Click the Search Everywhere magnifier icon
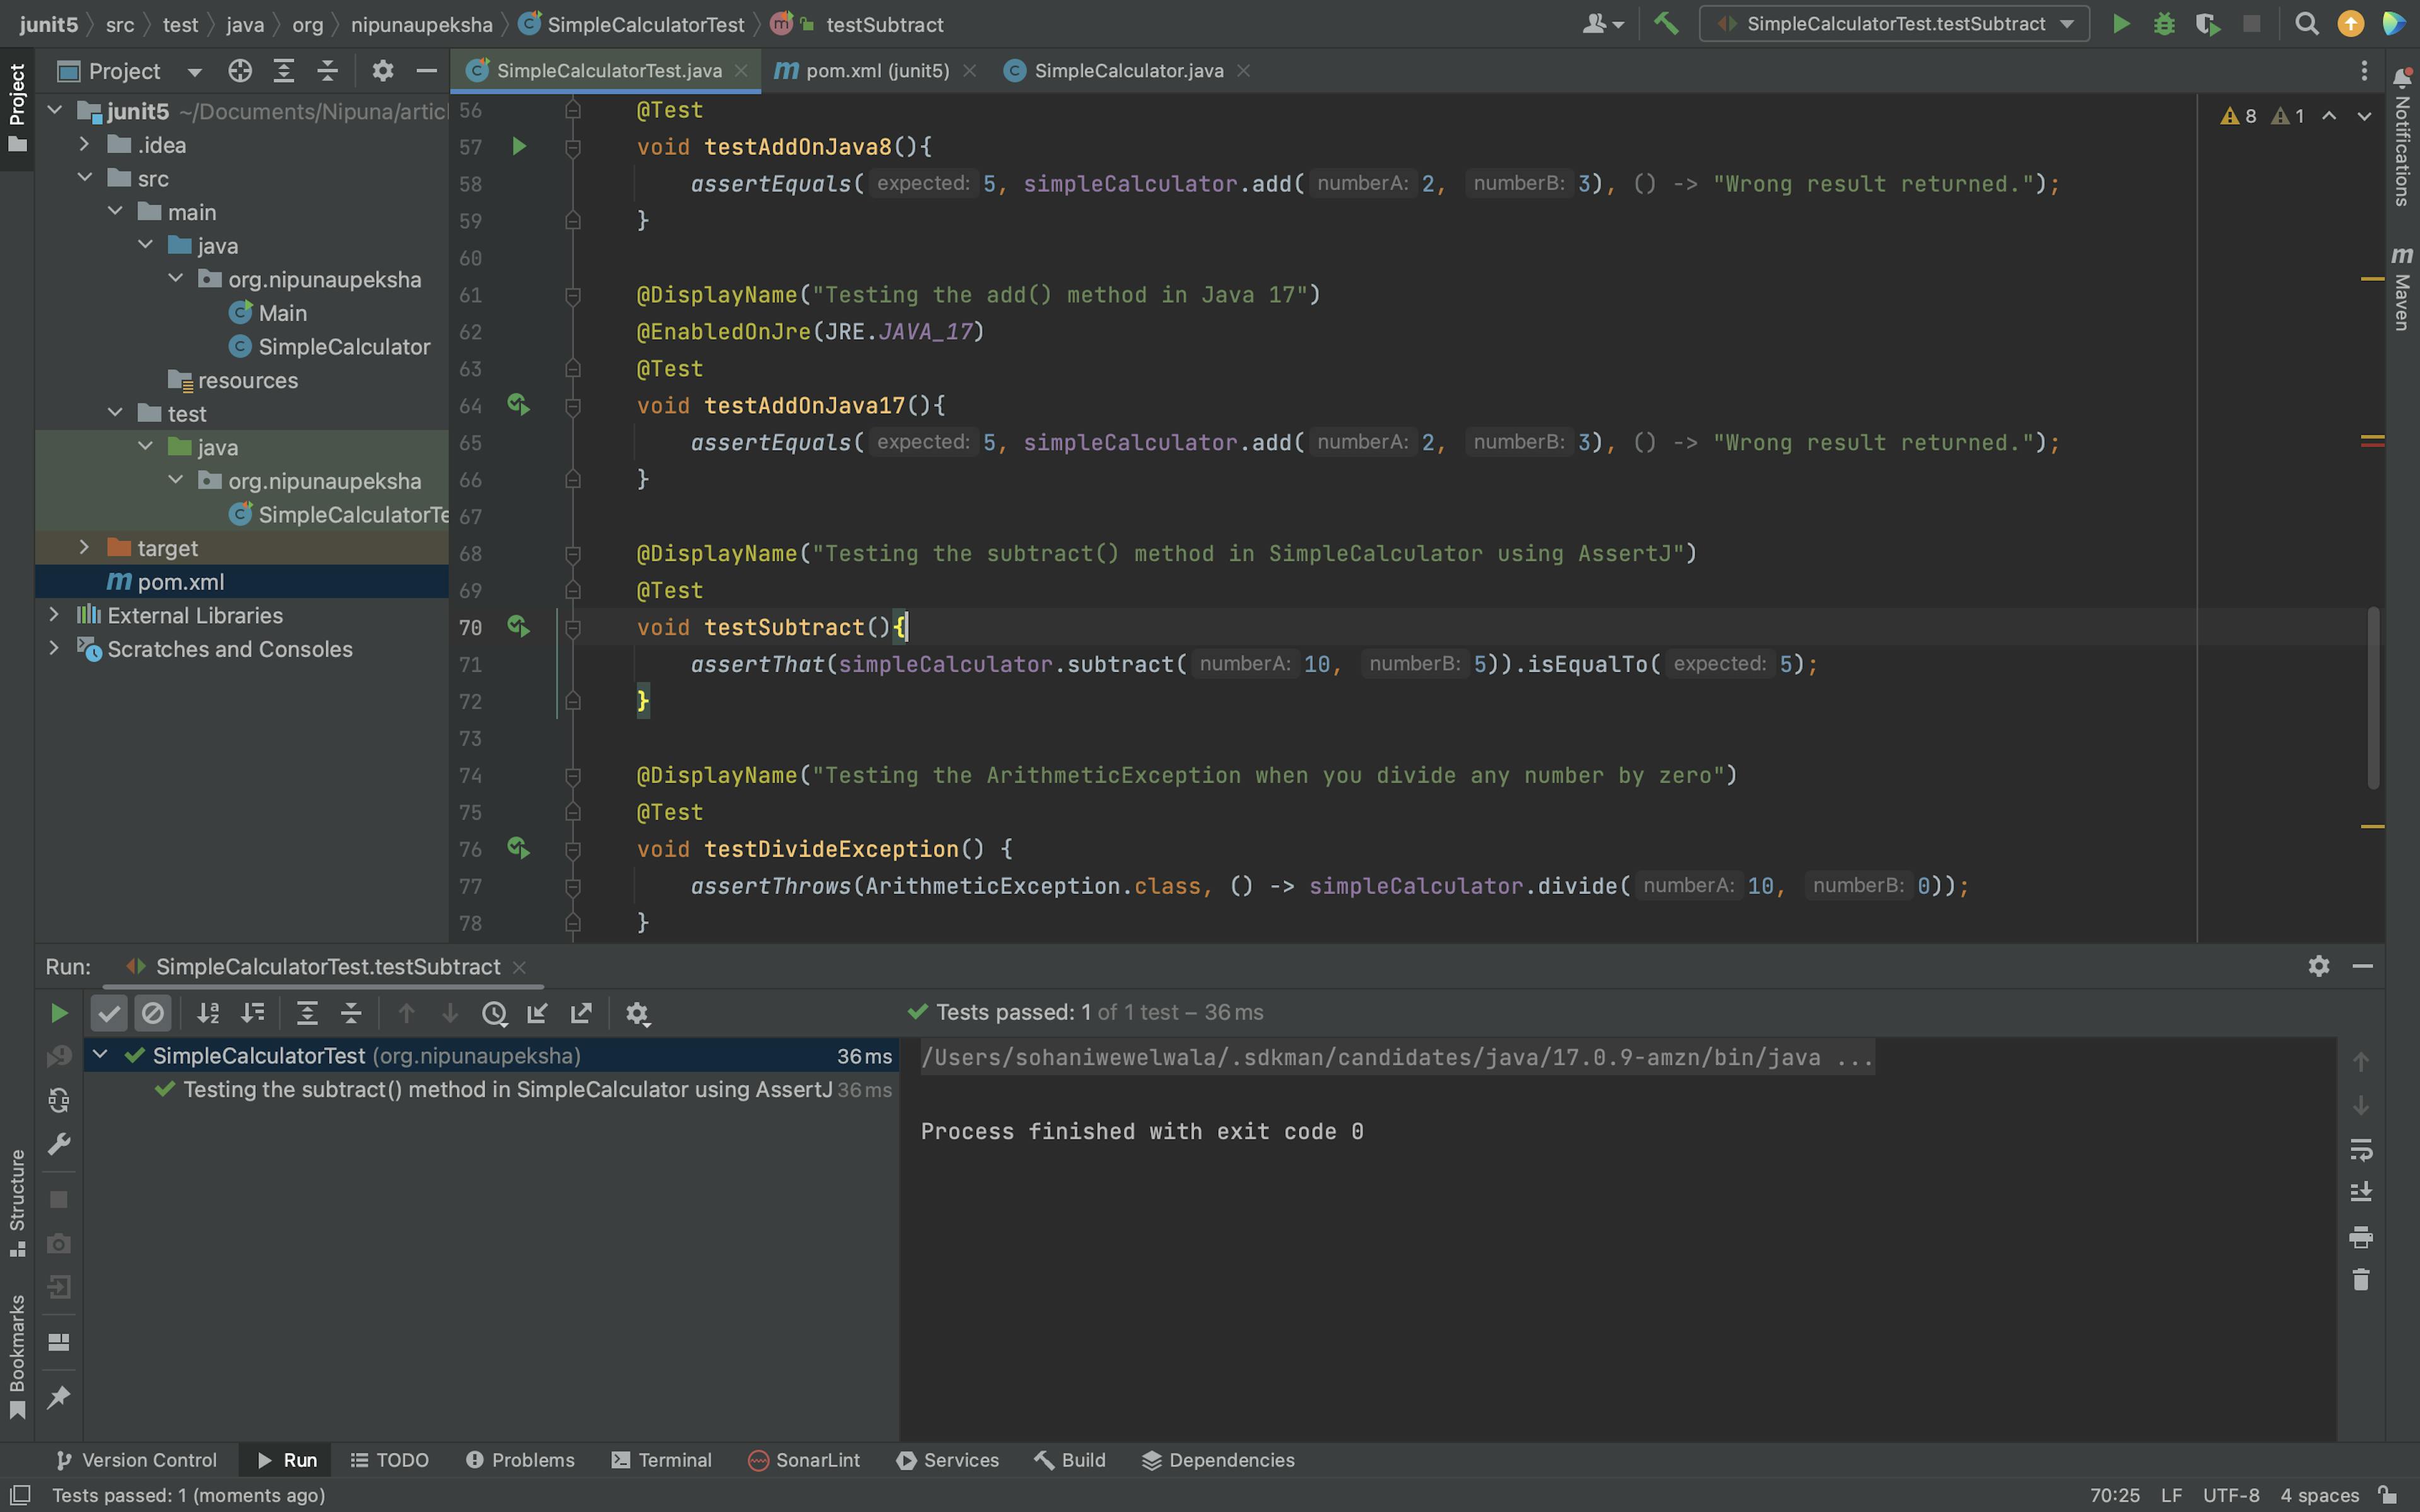Image resolution: width=2420 pixels, height=1512 pixels. click(x=2306, y=24)
